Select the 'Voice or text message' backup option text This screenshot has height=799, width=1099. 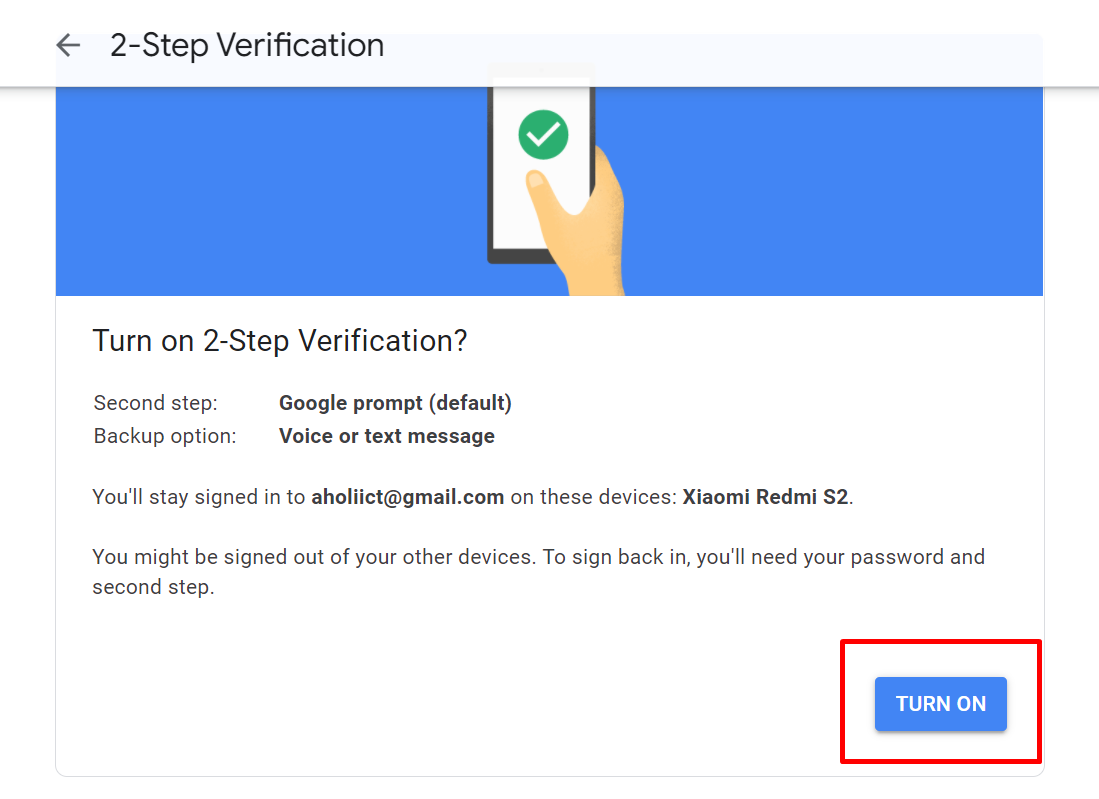387,436
